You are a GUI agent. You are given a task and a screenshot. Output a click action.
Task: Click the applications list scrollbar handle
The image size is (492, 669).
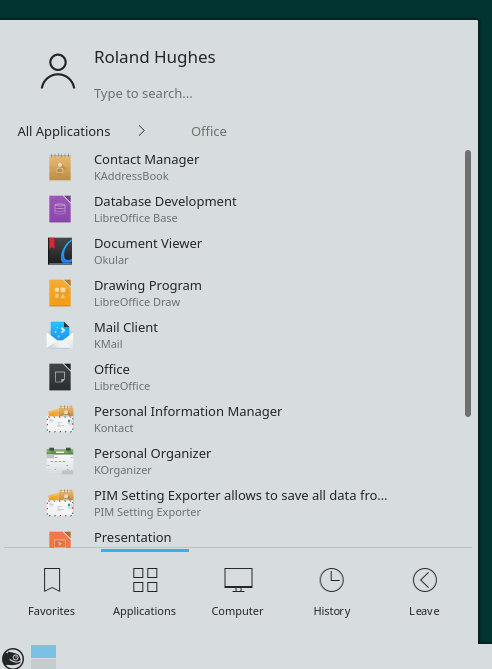[x=468, y=283]
